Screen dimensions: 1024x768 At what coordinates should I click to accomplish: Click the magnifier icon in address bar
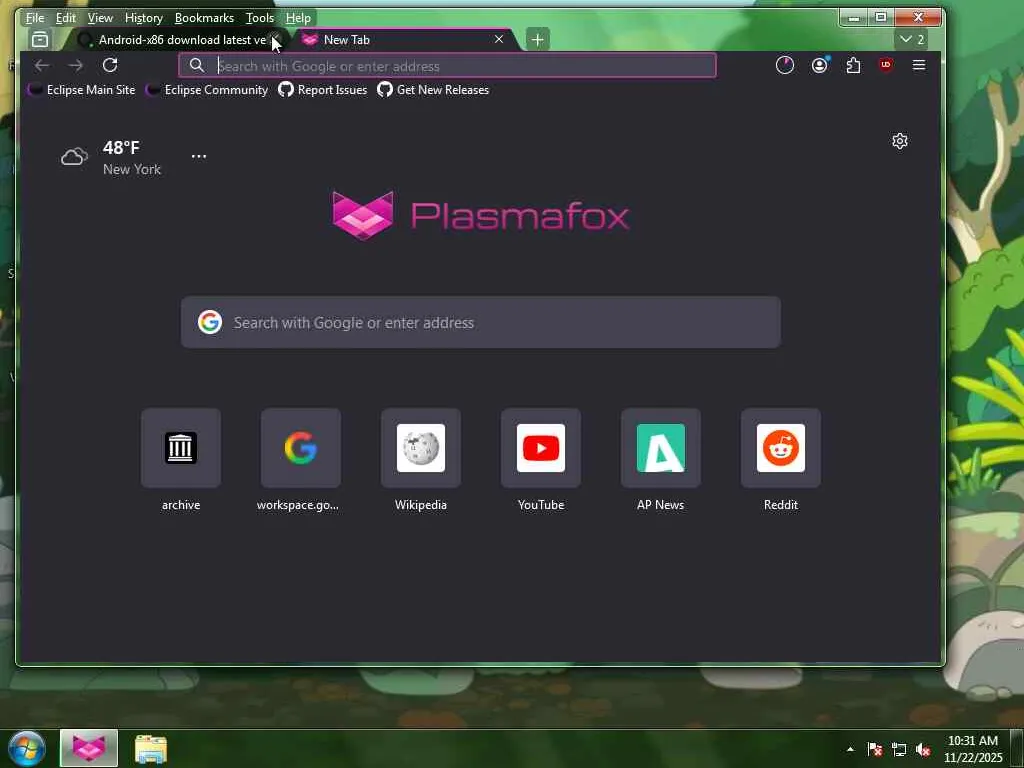click(x=197, y=65)
